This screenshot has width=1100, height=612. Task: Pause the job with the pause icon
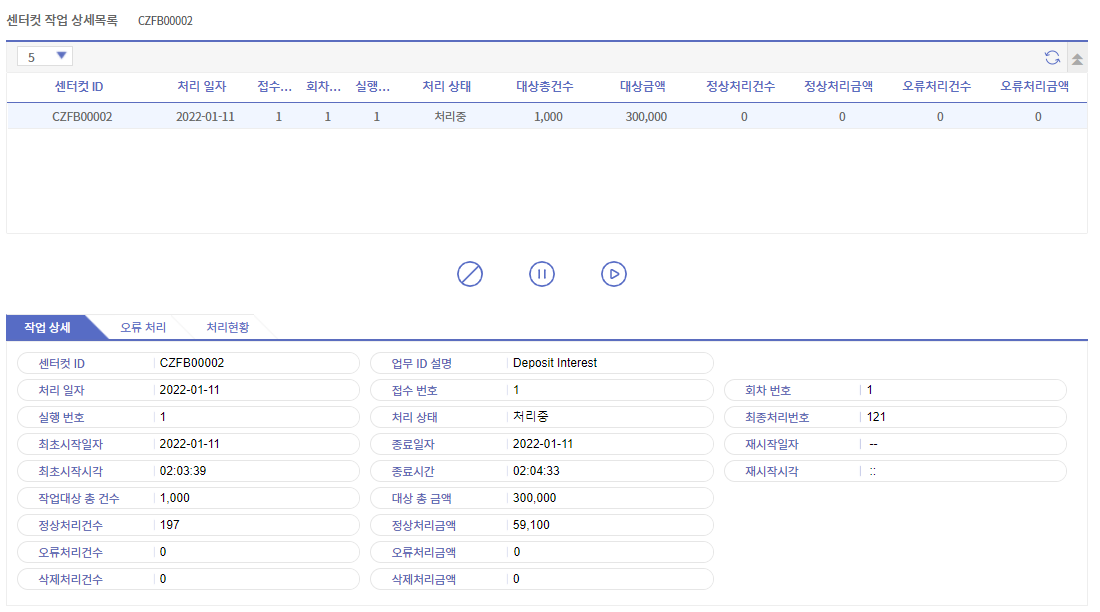coord(542,274)
